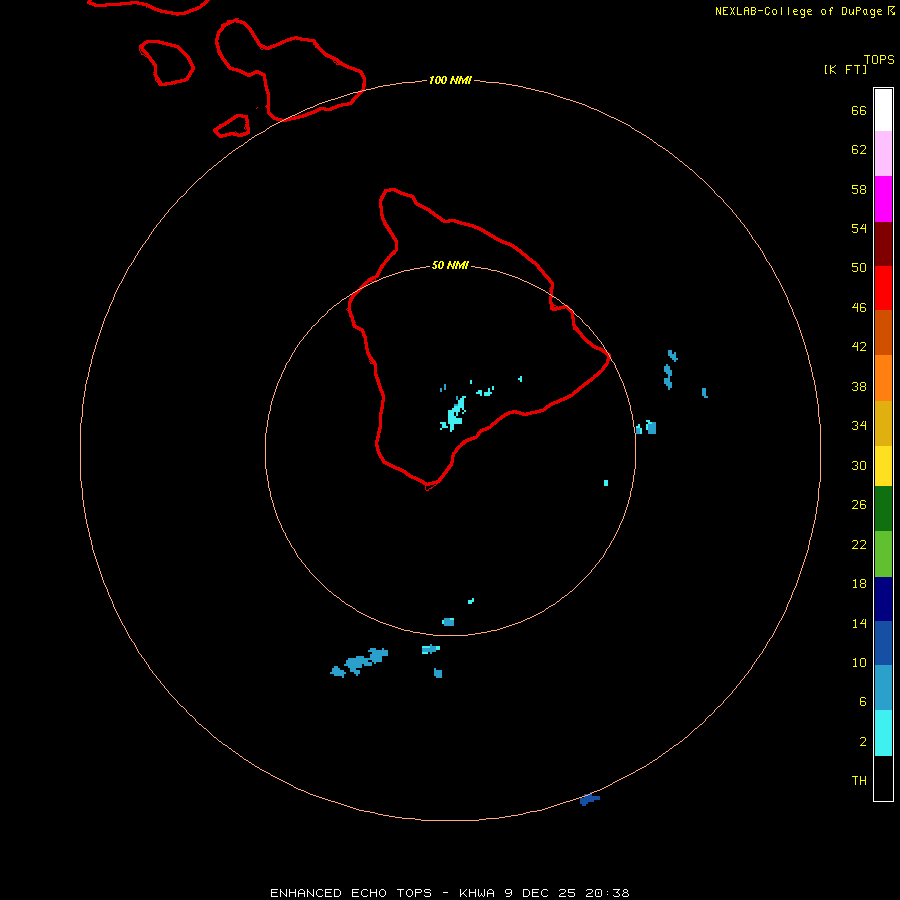Click the dark red 54 kft legend swatch
This screenshot has height=900, width=900.
tap(883, 243)
